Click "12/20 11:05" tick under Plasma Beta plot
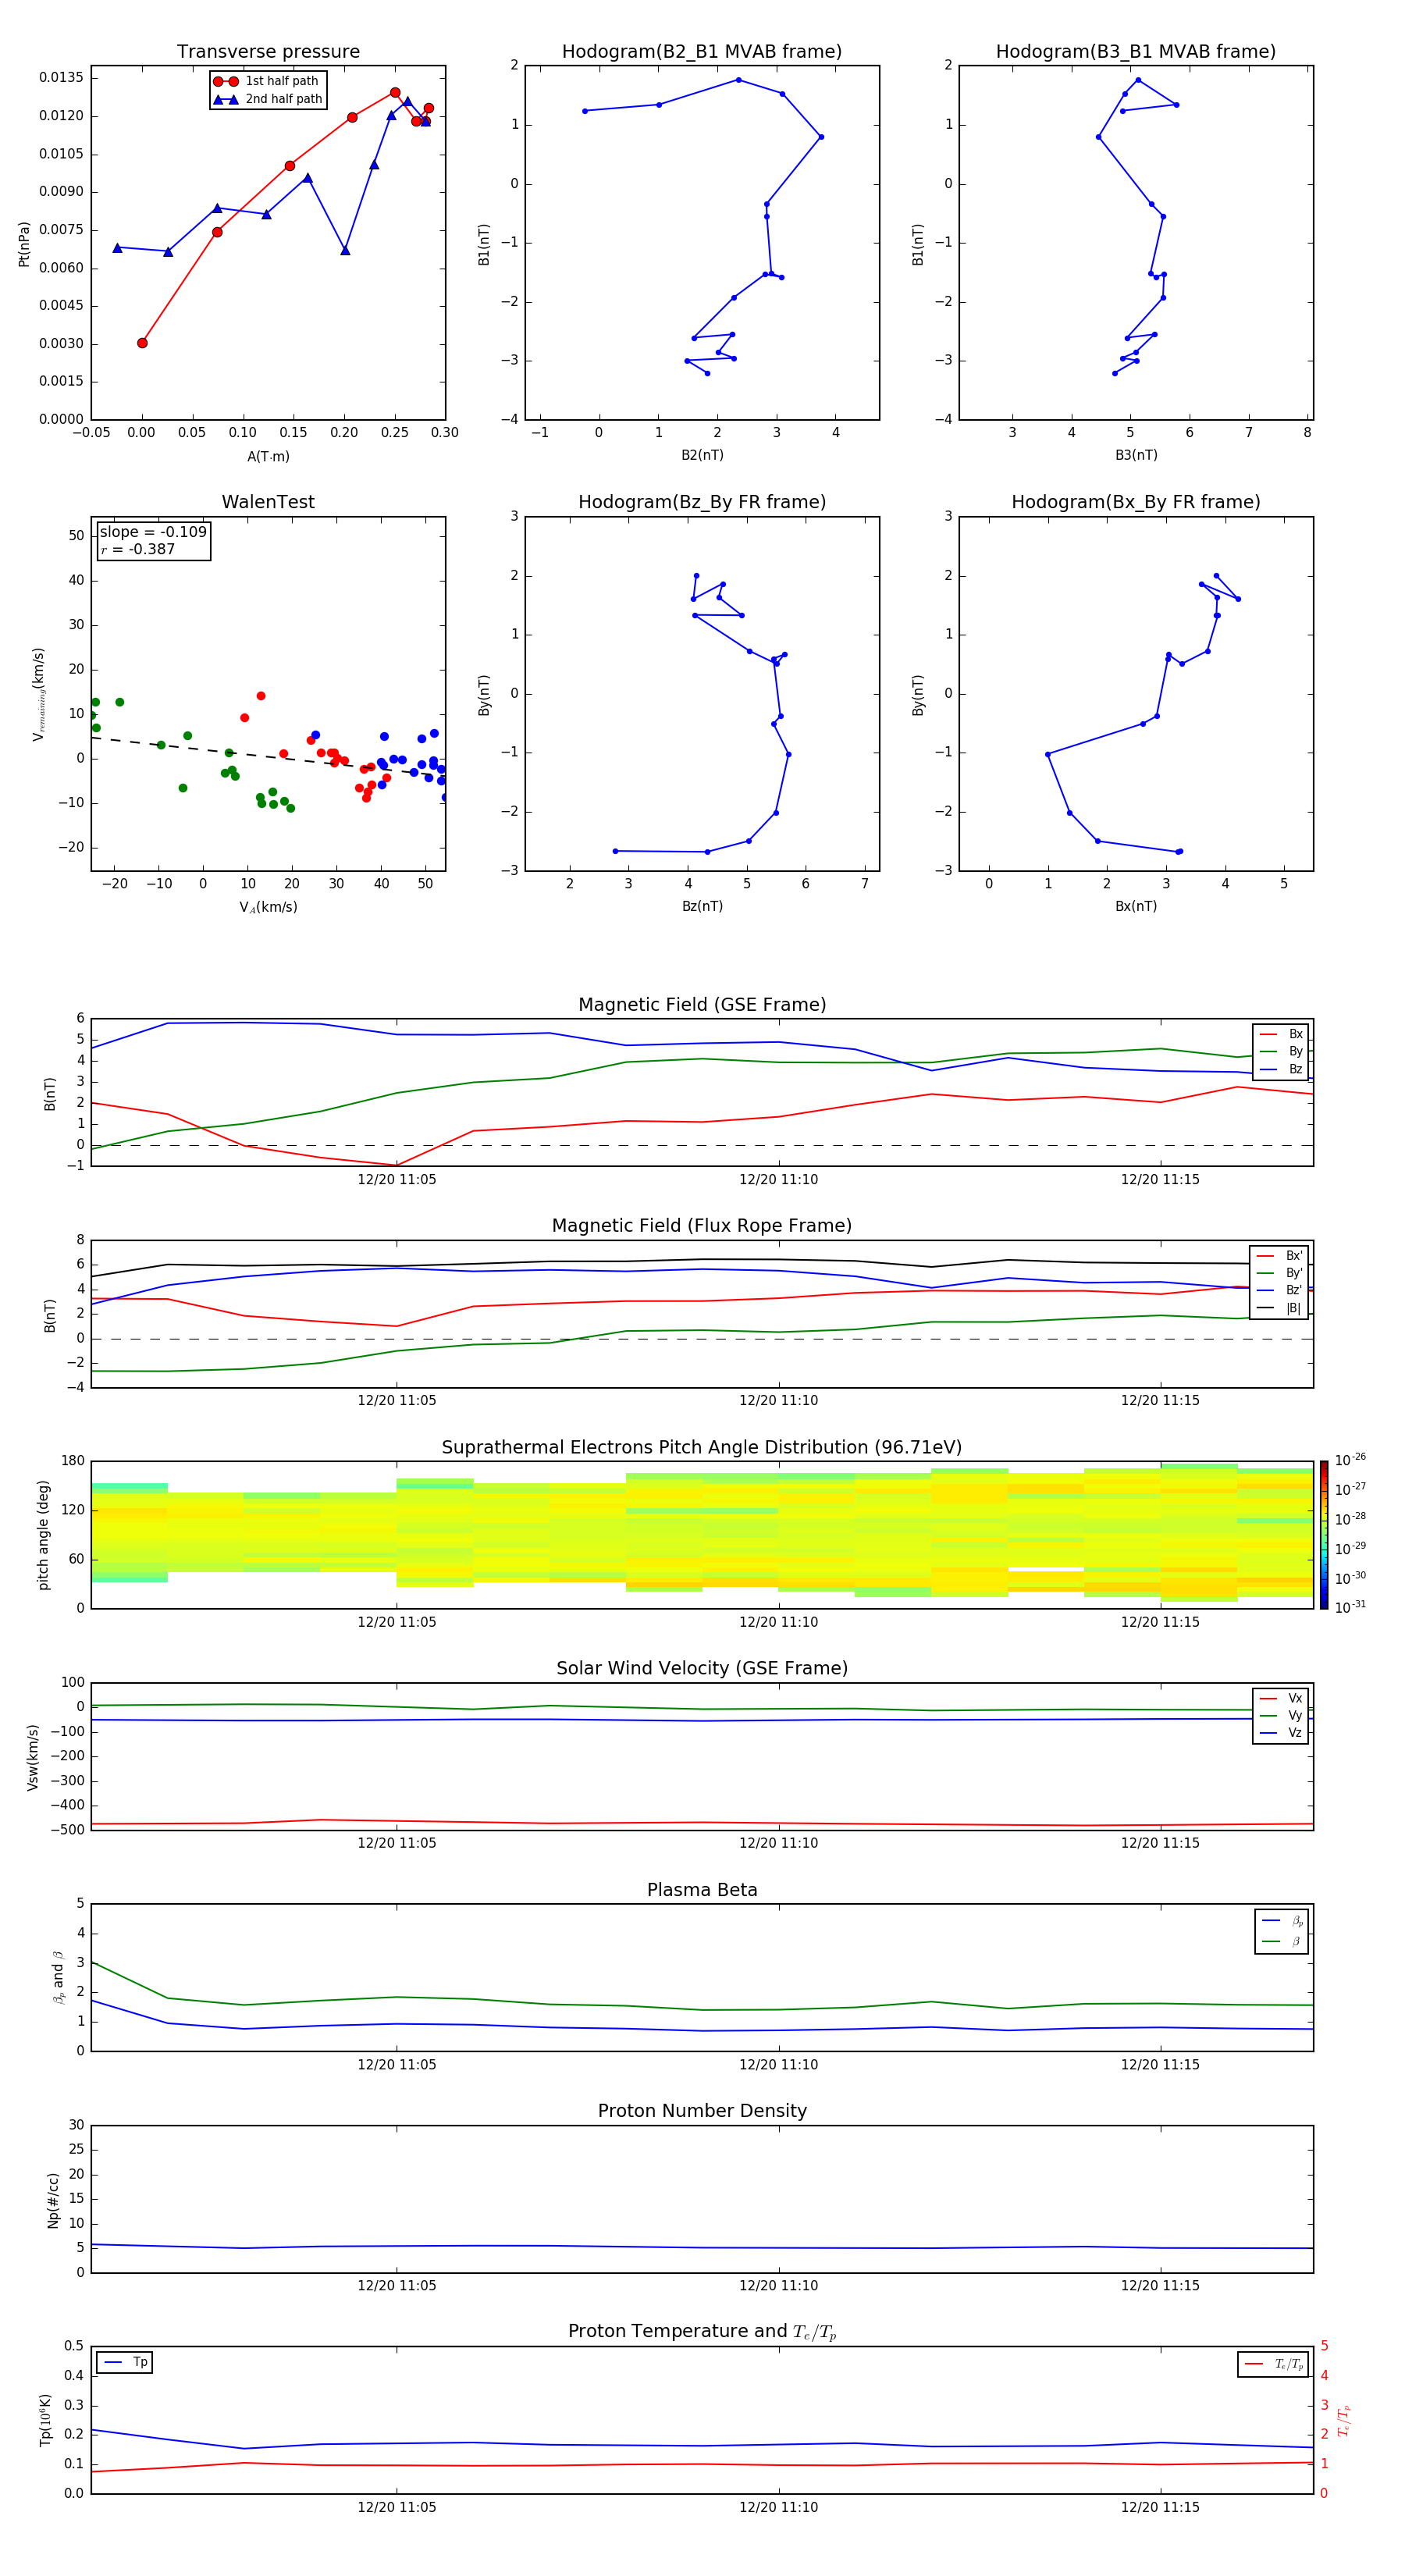The image size is (1405, 2576). click(397, 2065)
